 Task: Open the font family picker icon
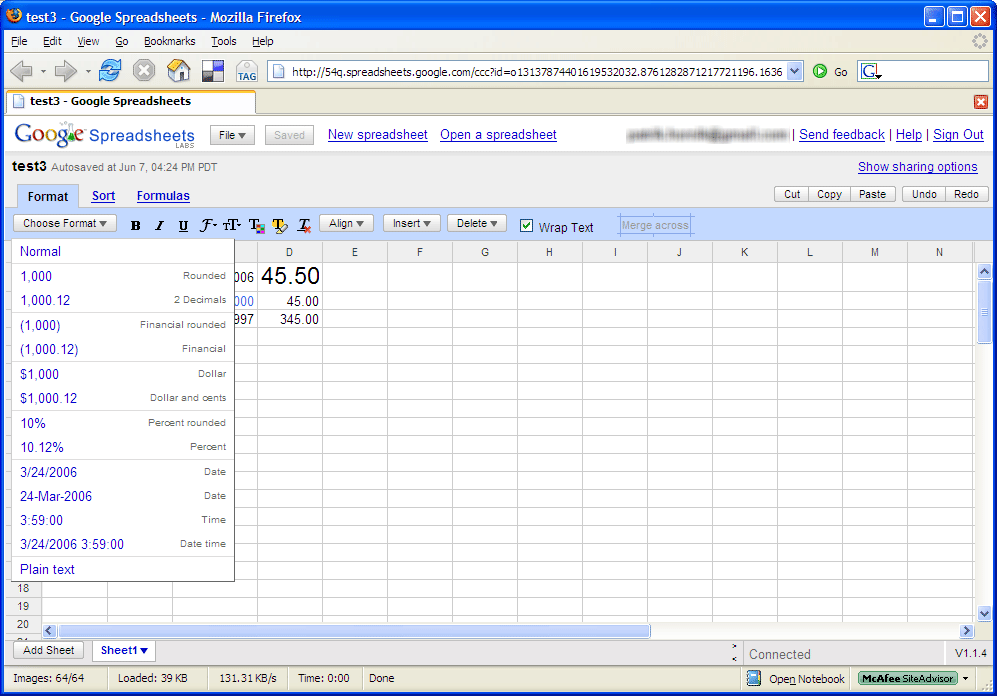(x=208, y=225)
